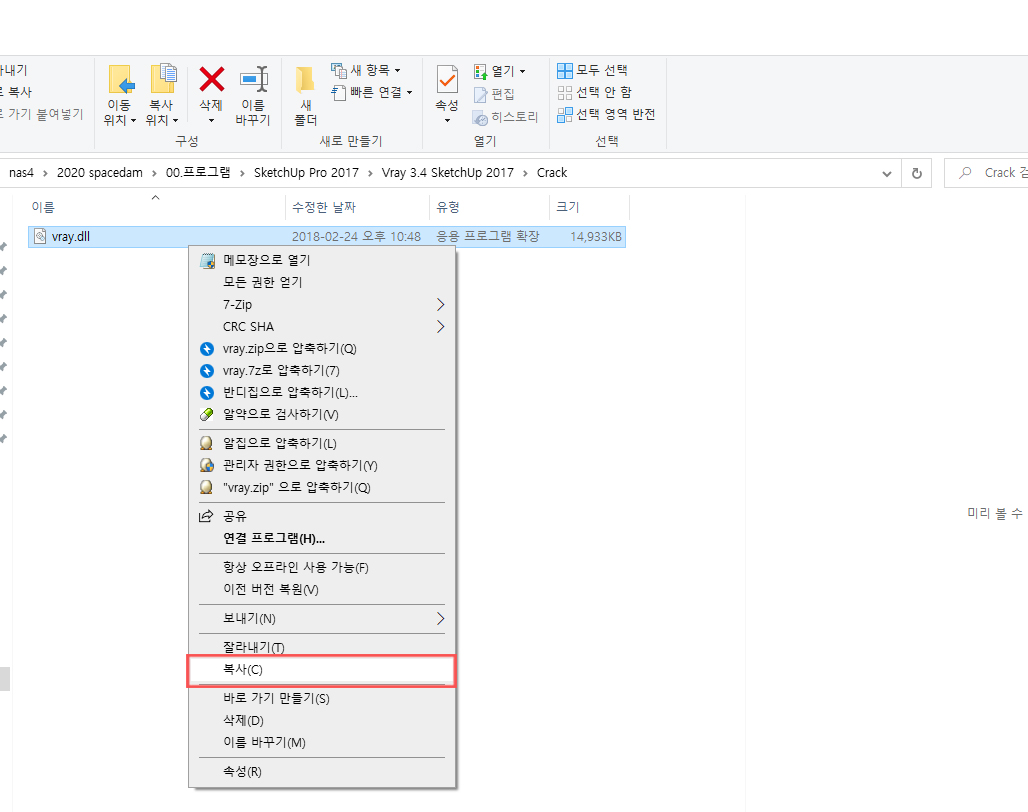Open the New item (새 항목) menu
The image size is (1028, 812).
point(366,70)
